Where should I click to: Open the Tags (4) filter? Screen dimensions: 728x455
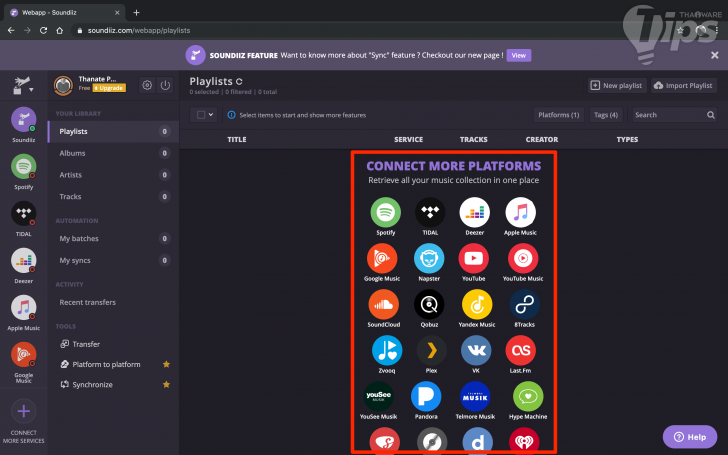606,115
